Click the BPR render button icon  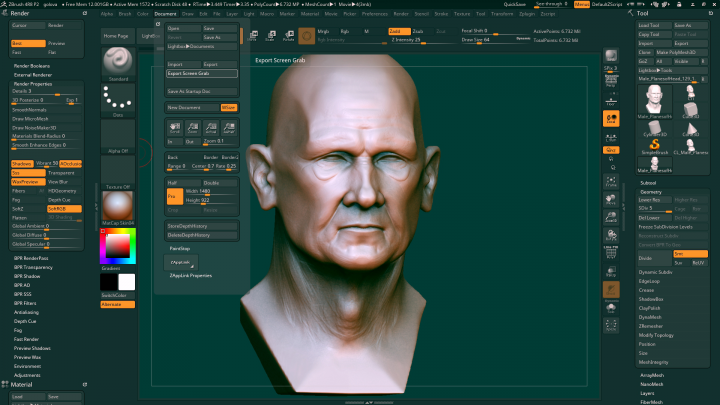point(611,56)
